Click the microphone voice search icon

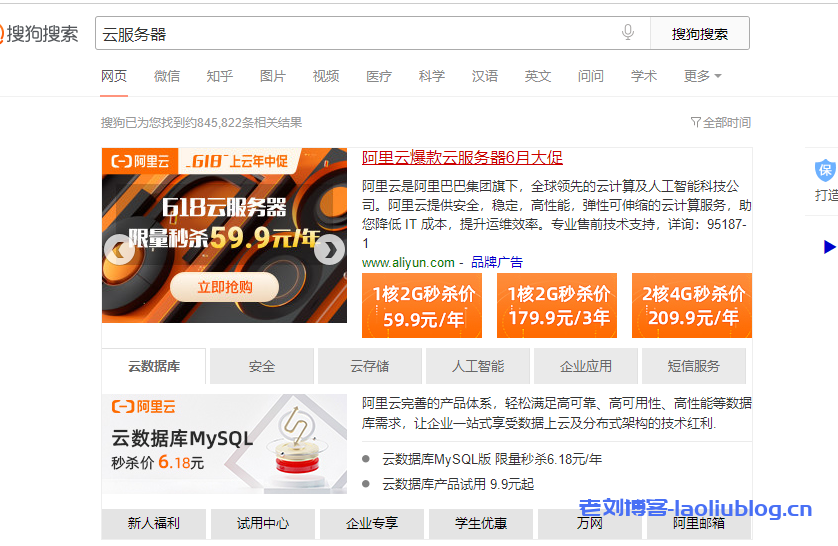coord(628,33)
